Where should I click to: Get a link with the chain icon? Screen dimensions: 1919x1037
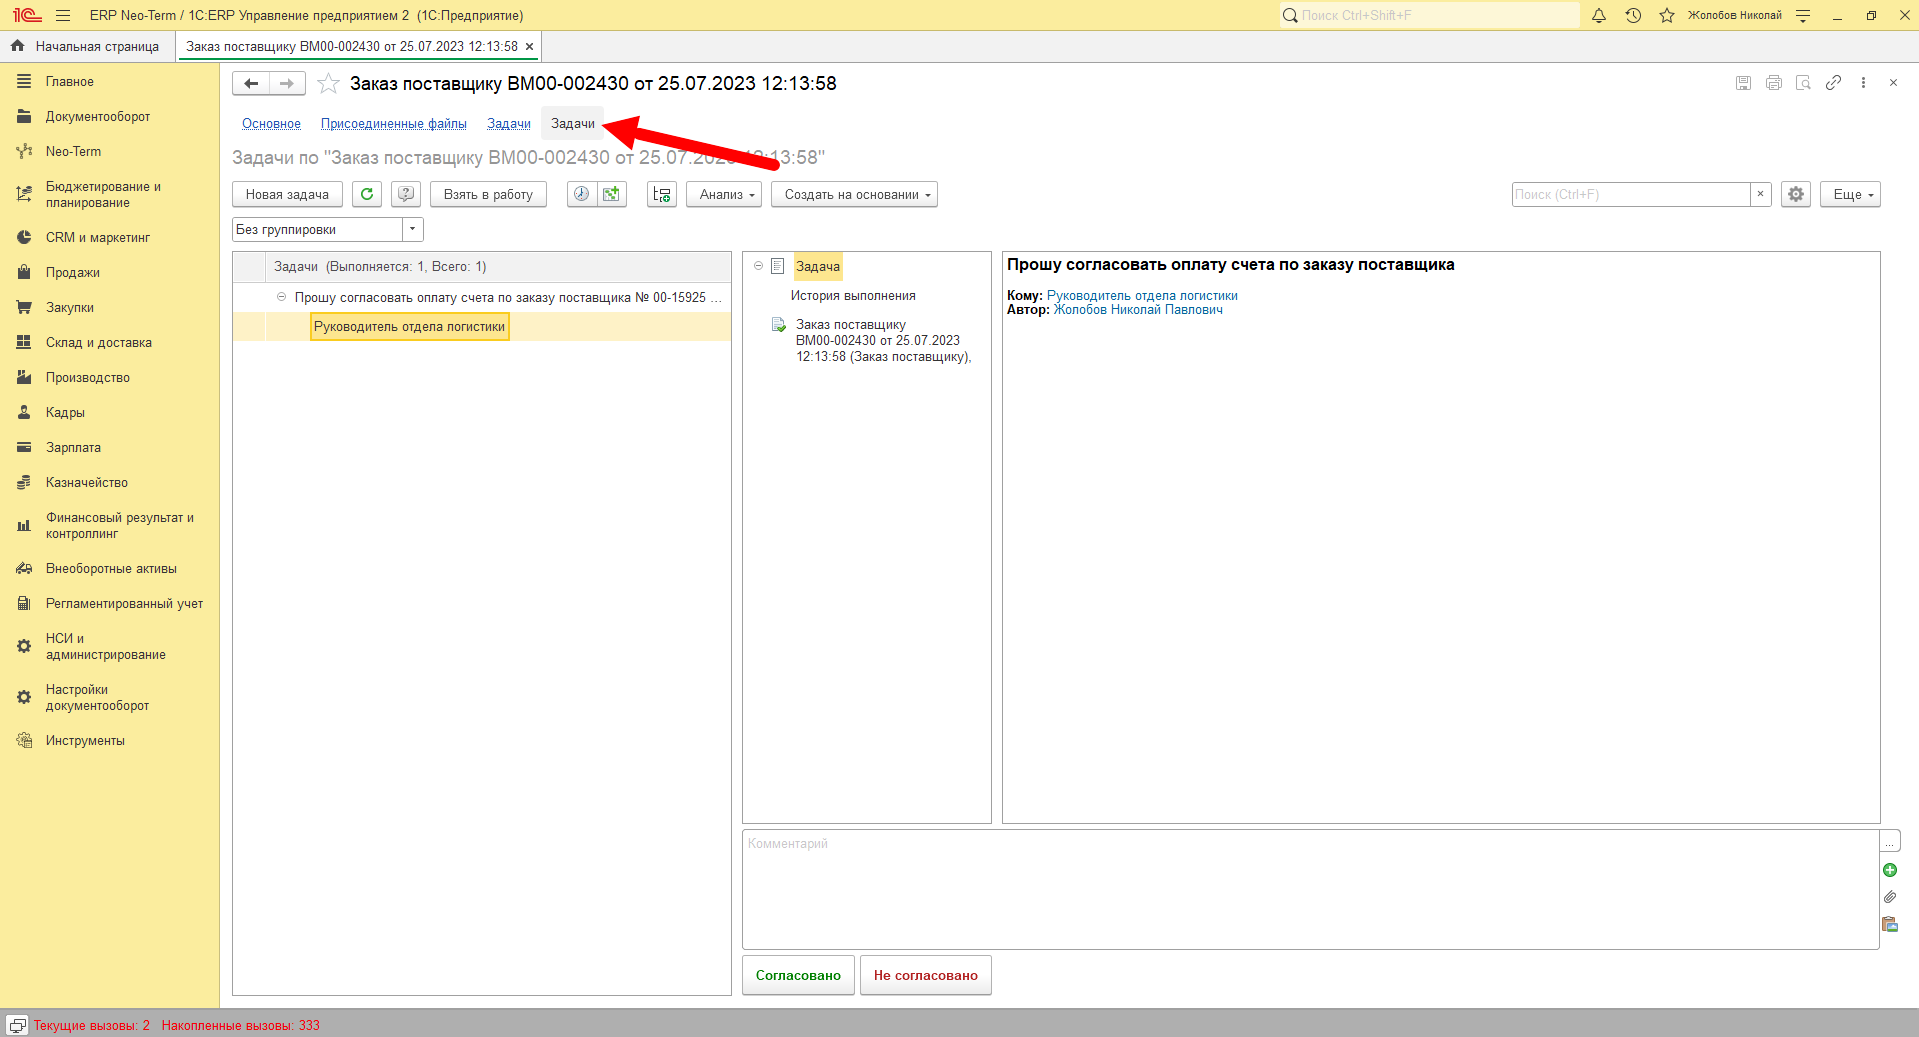(x=1833, y=83)
